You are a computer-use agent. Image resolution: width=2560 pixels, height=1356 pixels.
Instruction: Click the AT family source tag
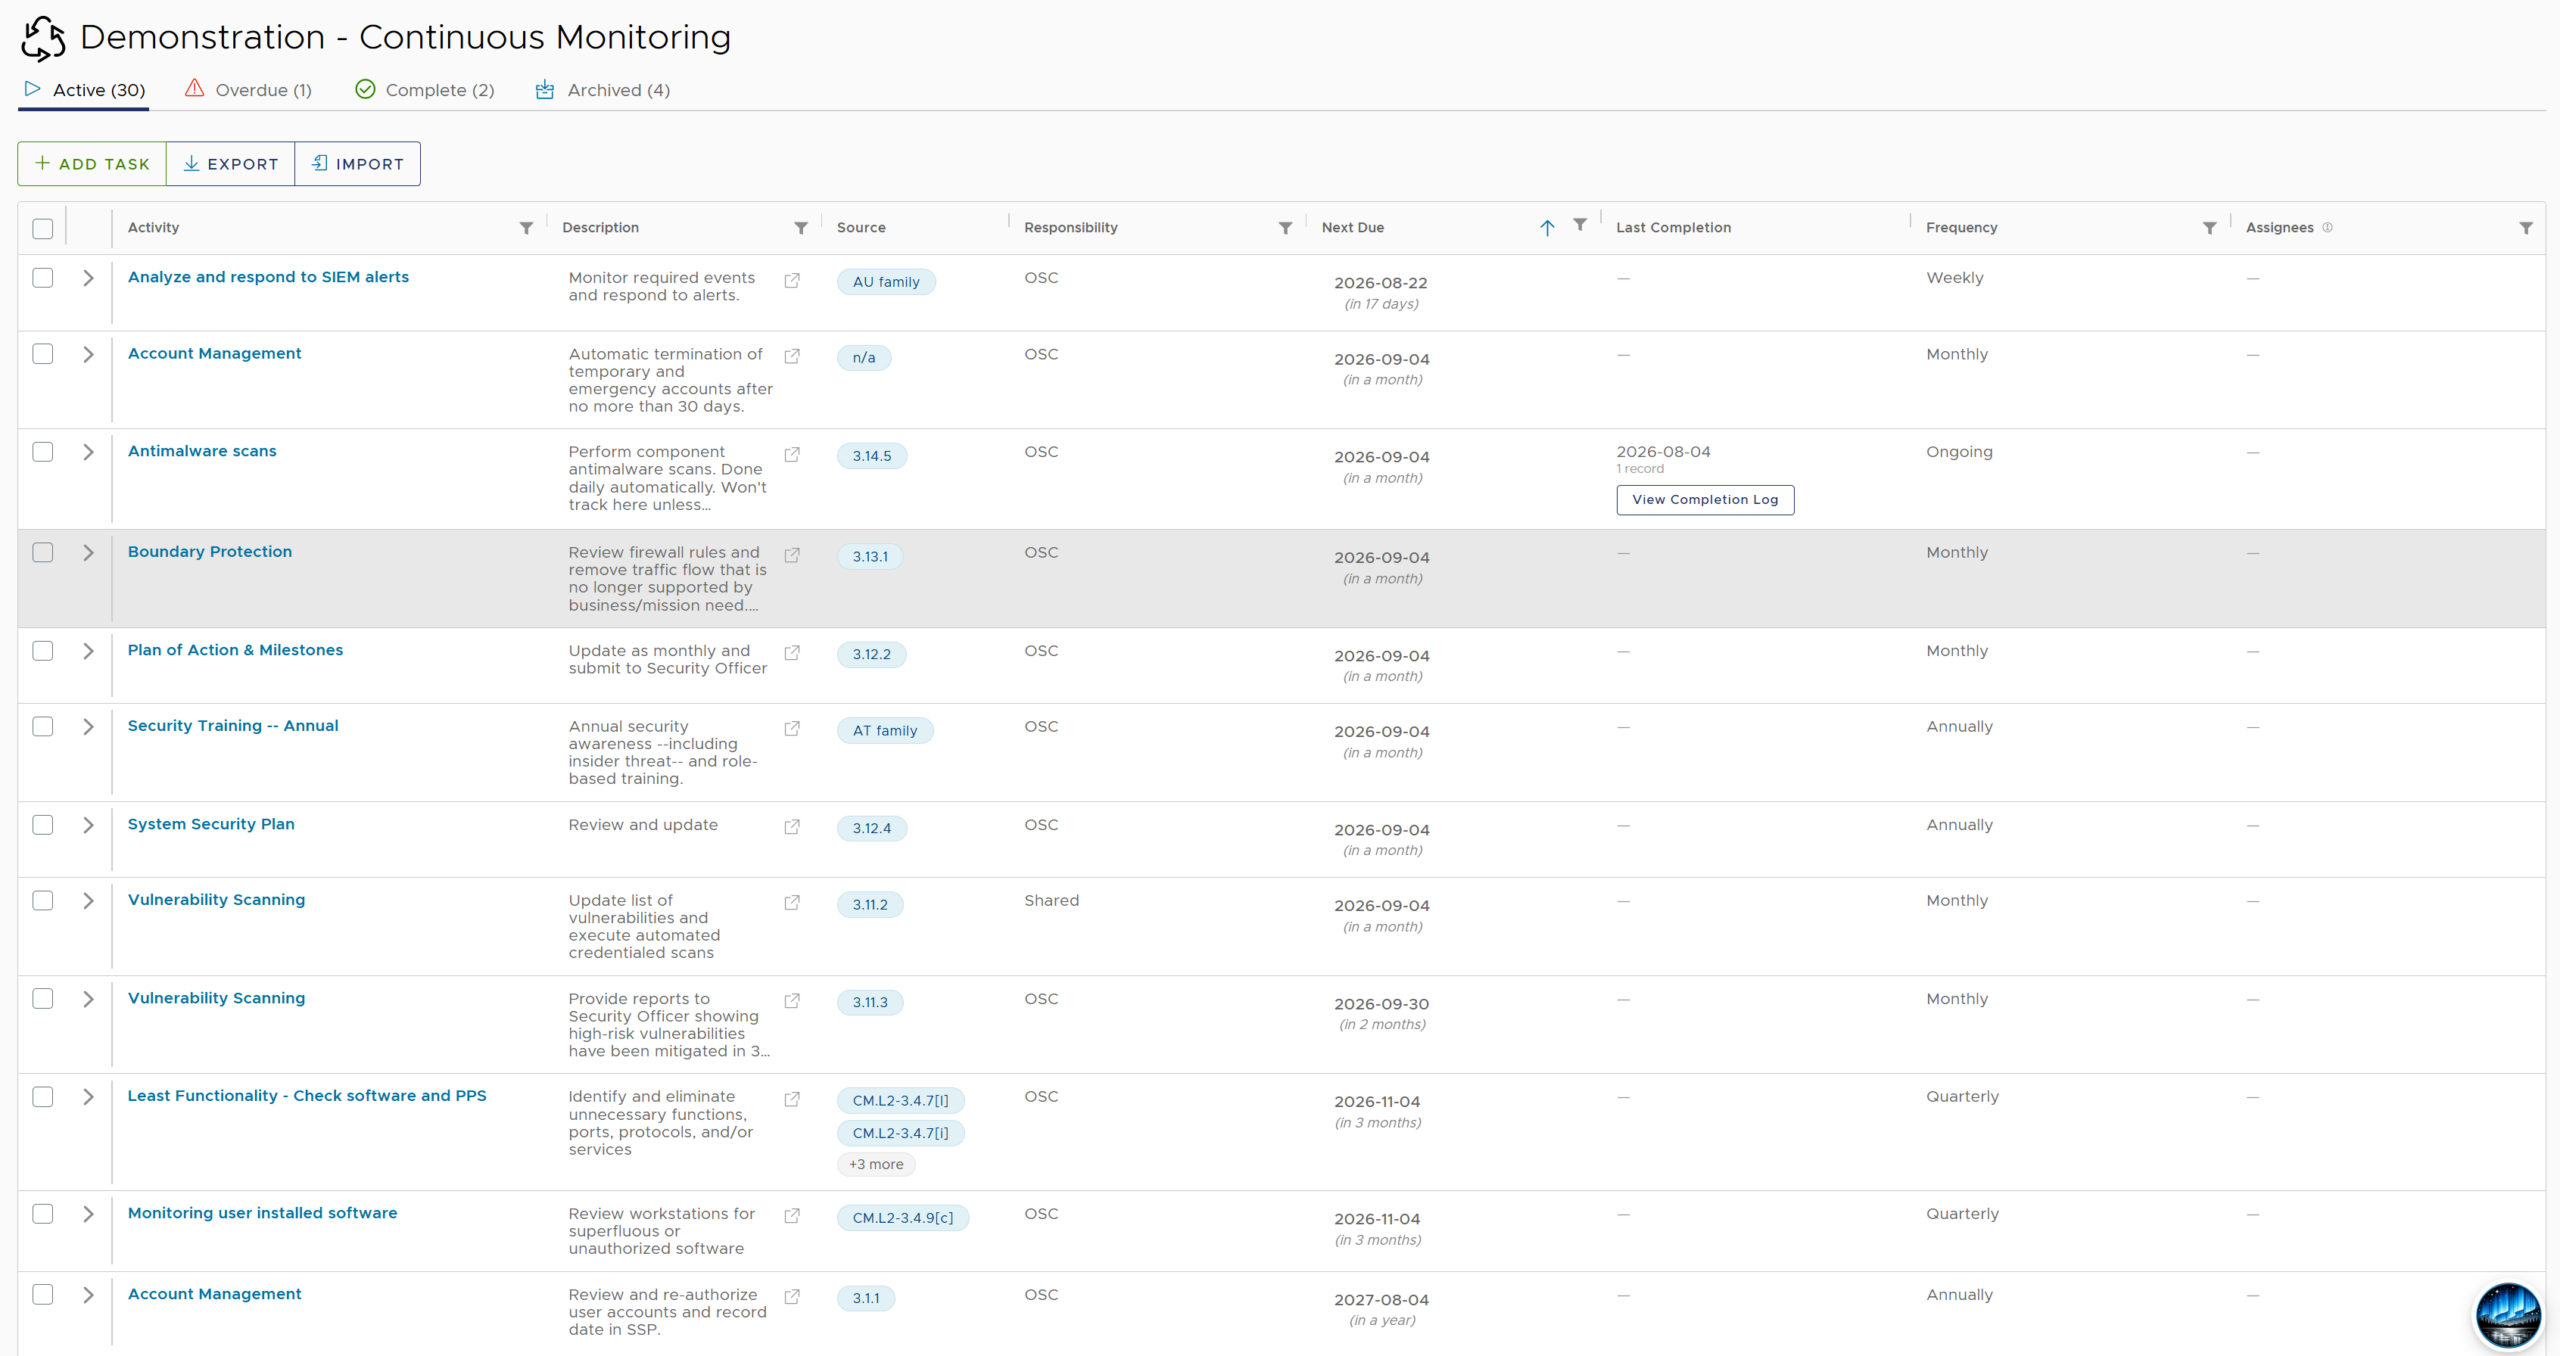pos(885,731)
